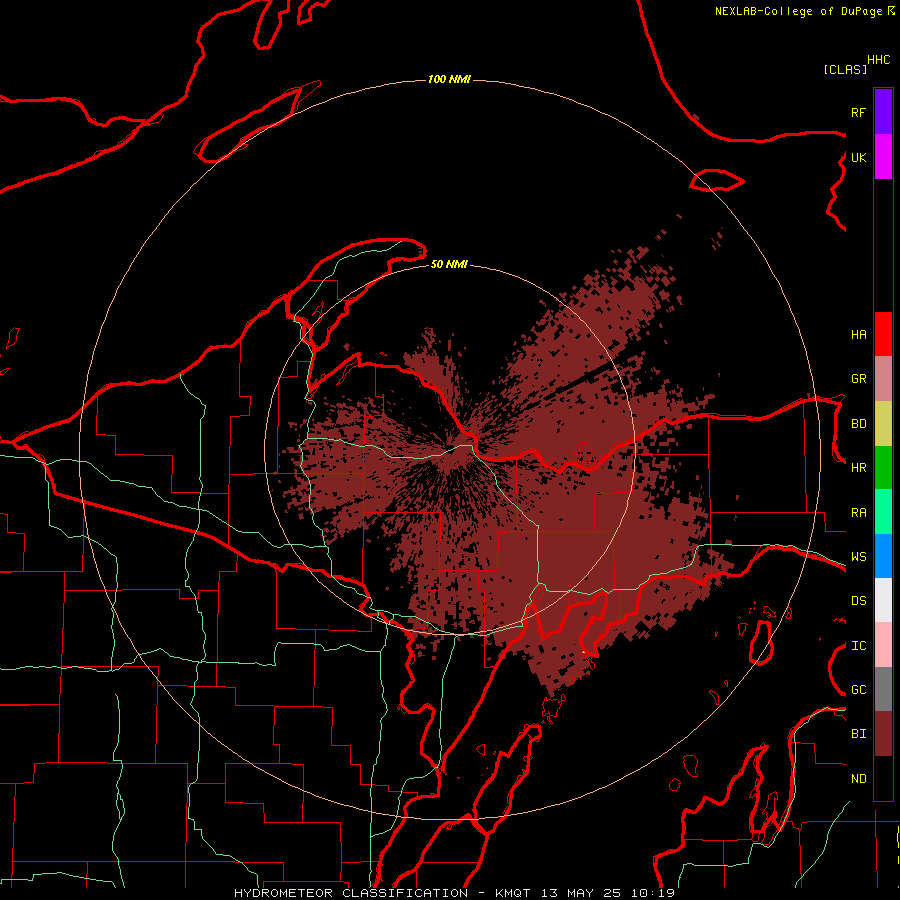Click the RF purple legend swatch
This screenshot has width=900, height=900.
click(883, 111)
